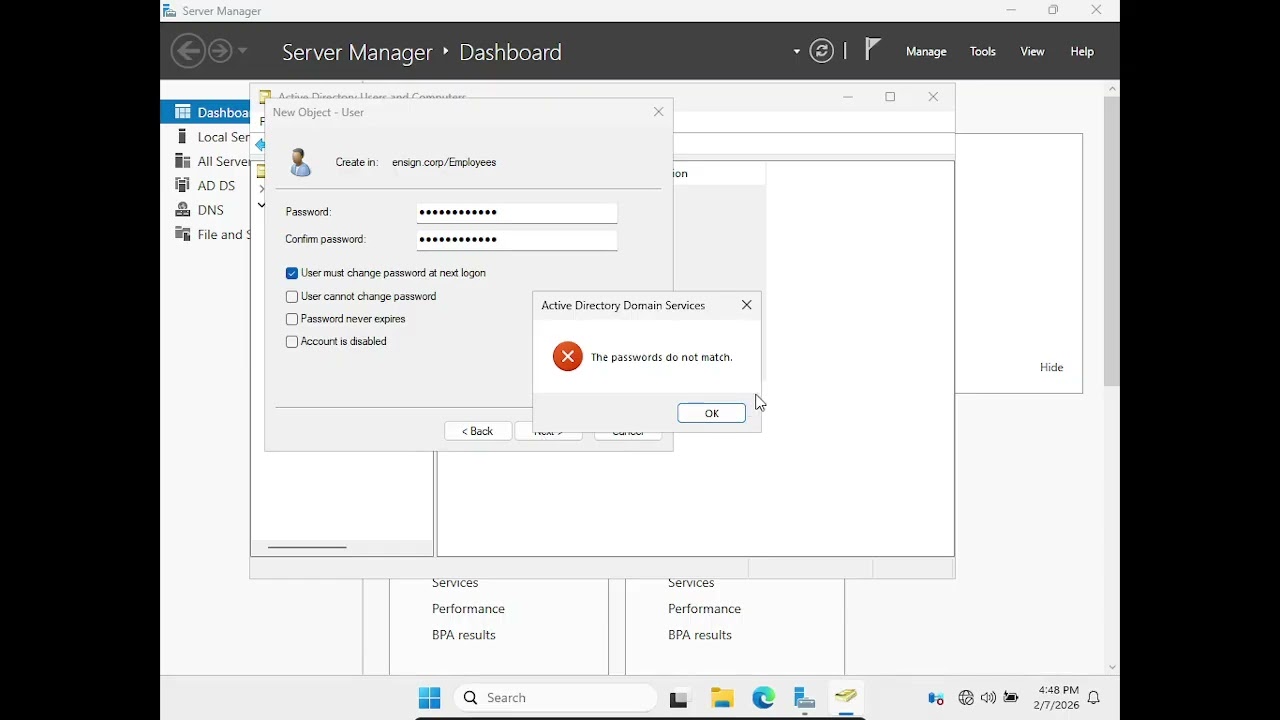Open notification bell in system tray
Screen dimensions: 1280x720
(1094, 698)
